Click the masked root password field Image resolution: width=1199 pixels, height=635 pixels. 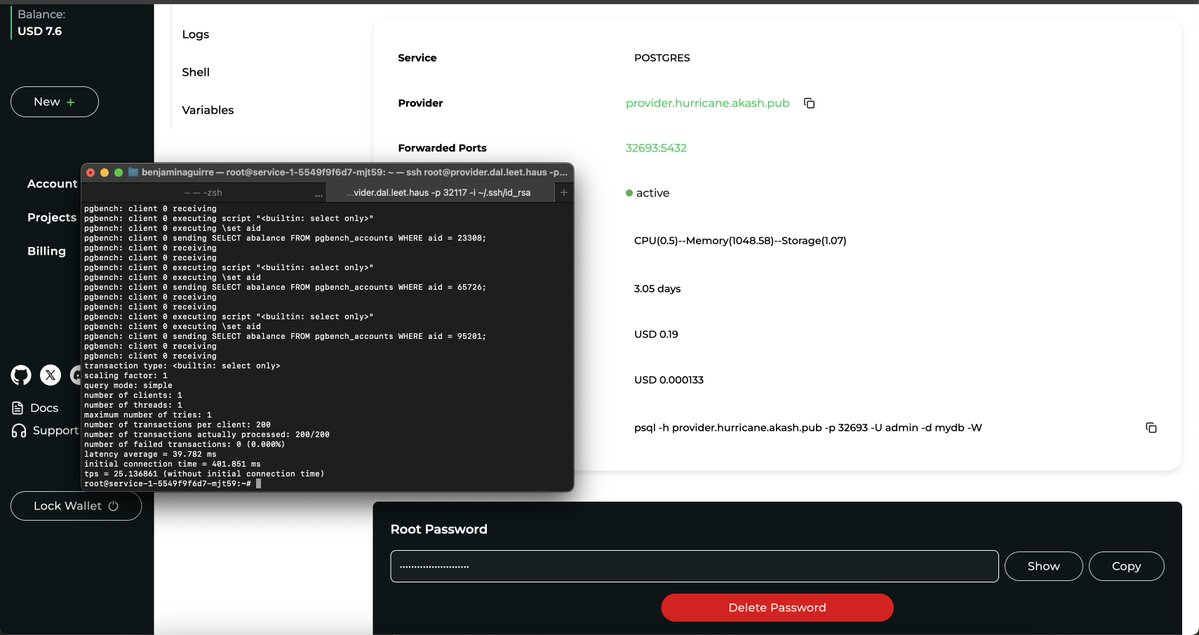pyautogui.click(x=694, y=566)
